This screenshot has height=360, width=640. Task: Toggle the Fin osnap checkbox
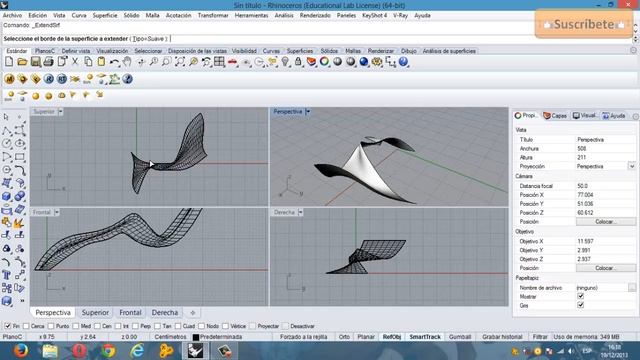[x=8, y=326]
